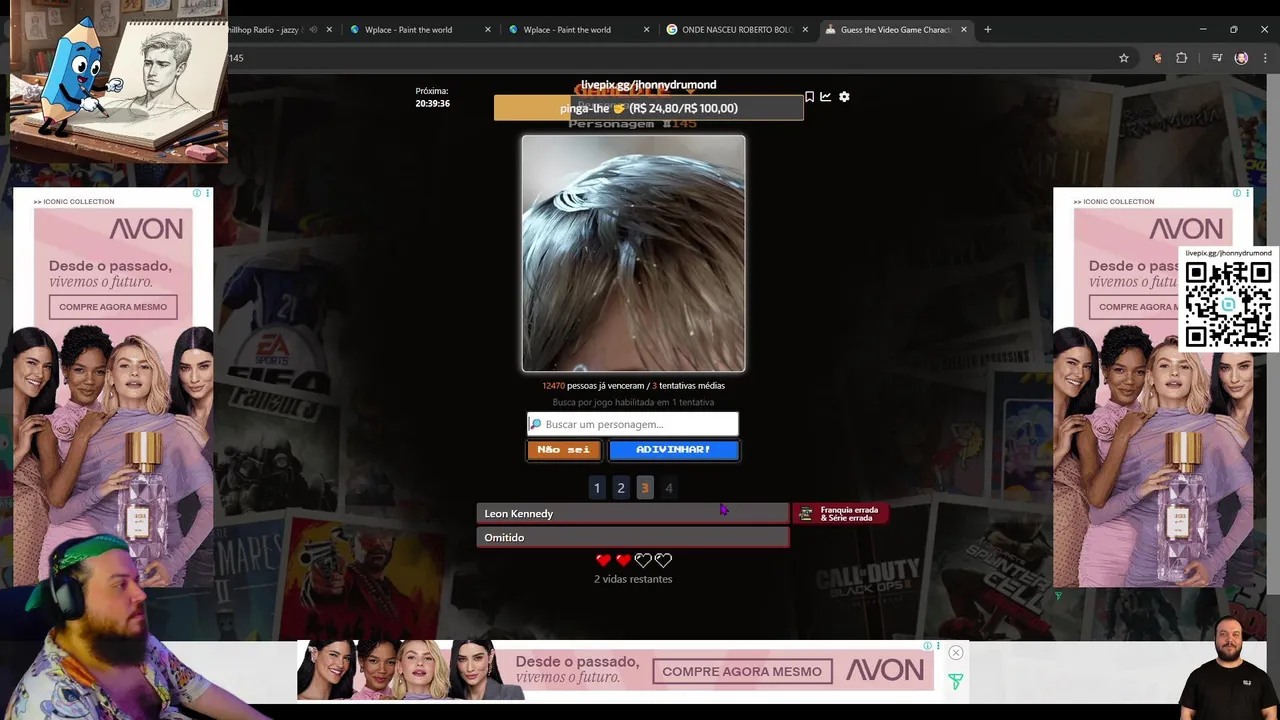Viewport: 1280px width, 720px height.
Task: Click the last empty heart
Action: (663, 560)
